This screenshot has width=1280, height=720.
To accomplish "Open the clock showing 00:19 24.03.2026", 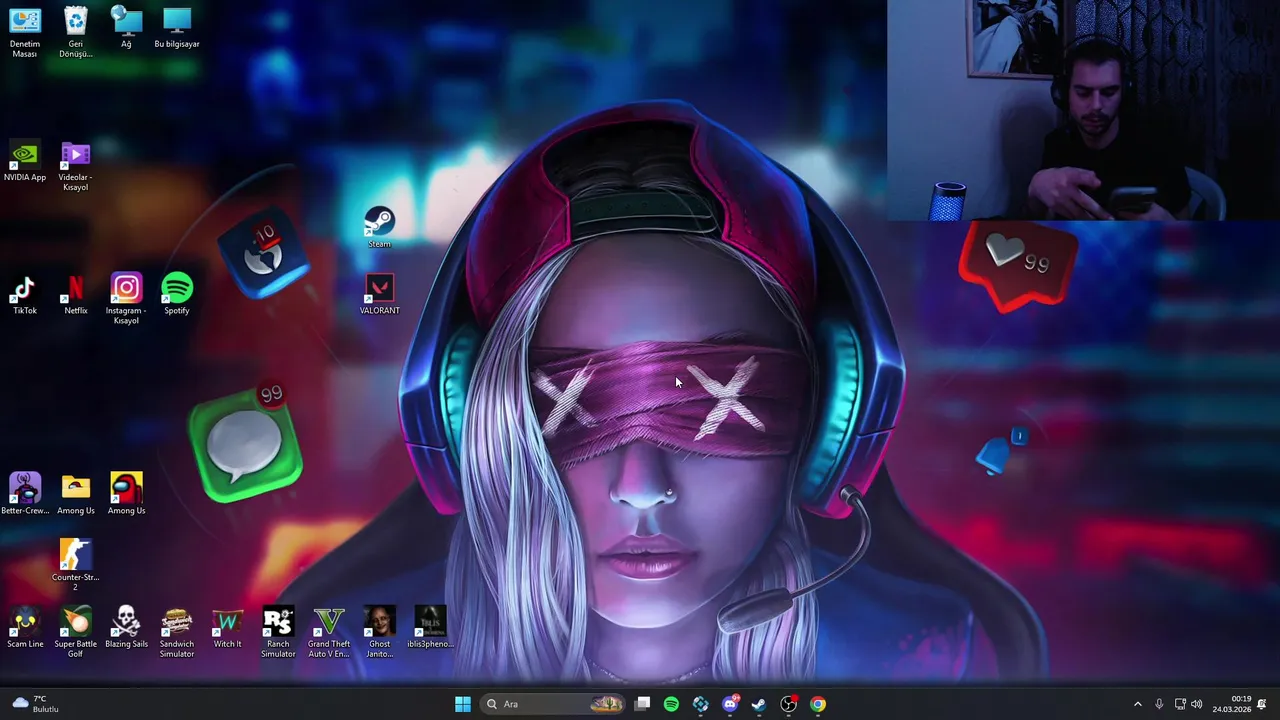I will [x=1231, y=704].
